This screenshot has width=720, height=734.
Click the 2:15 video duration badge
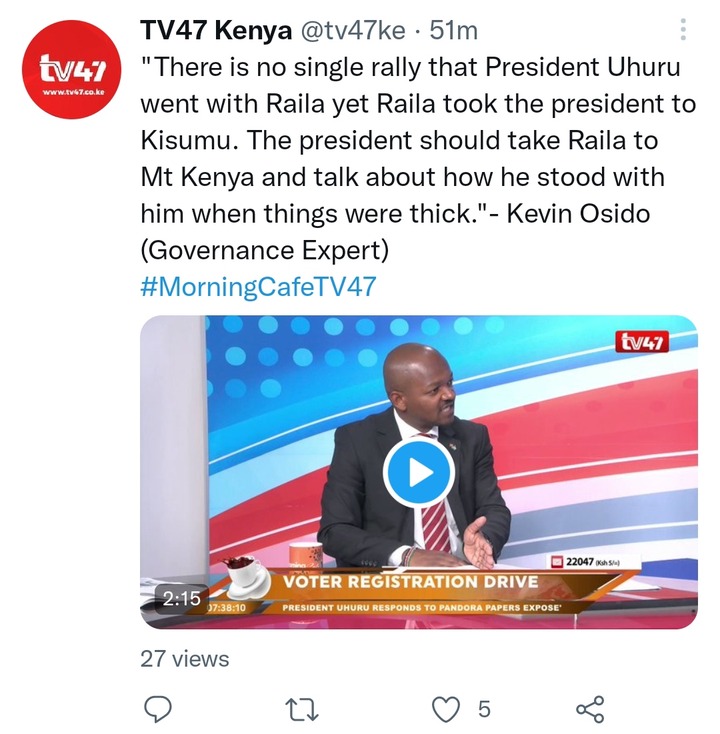(181, 598)
